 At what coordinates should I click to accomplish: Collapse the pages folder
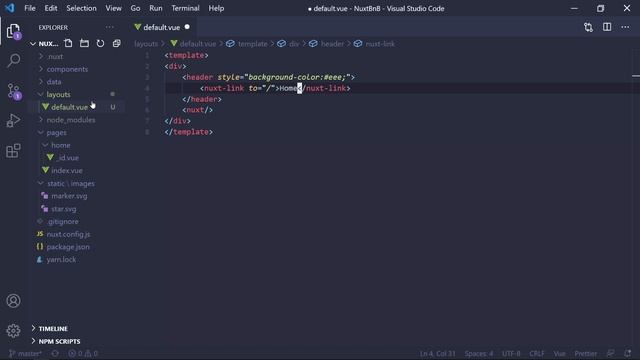(56, 133)
